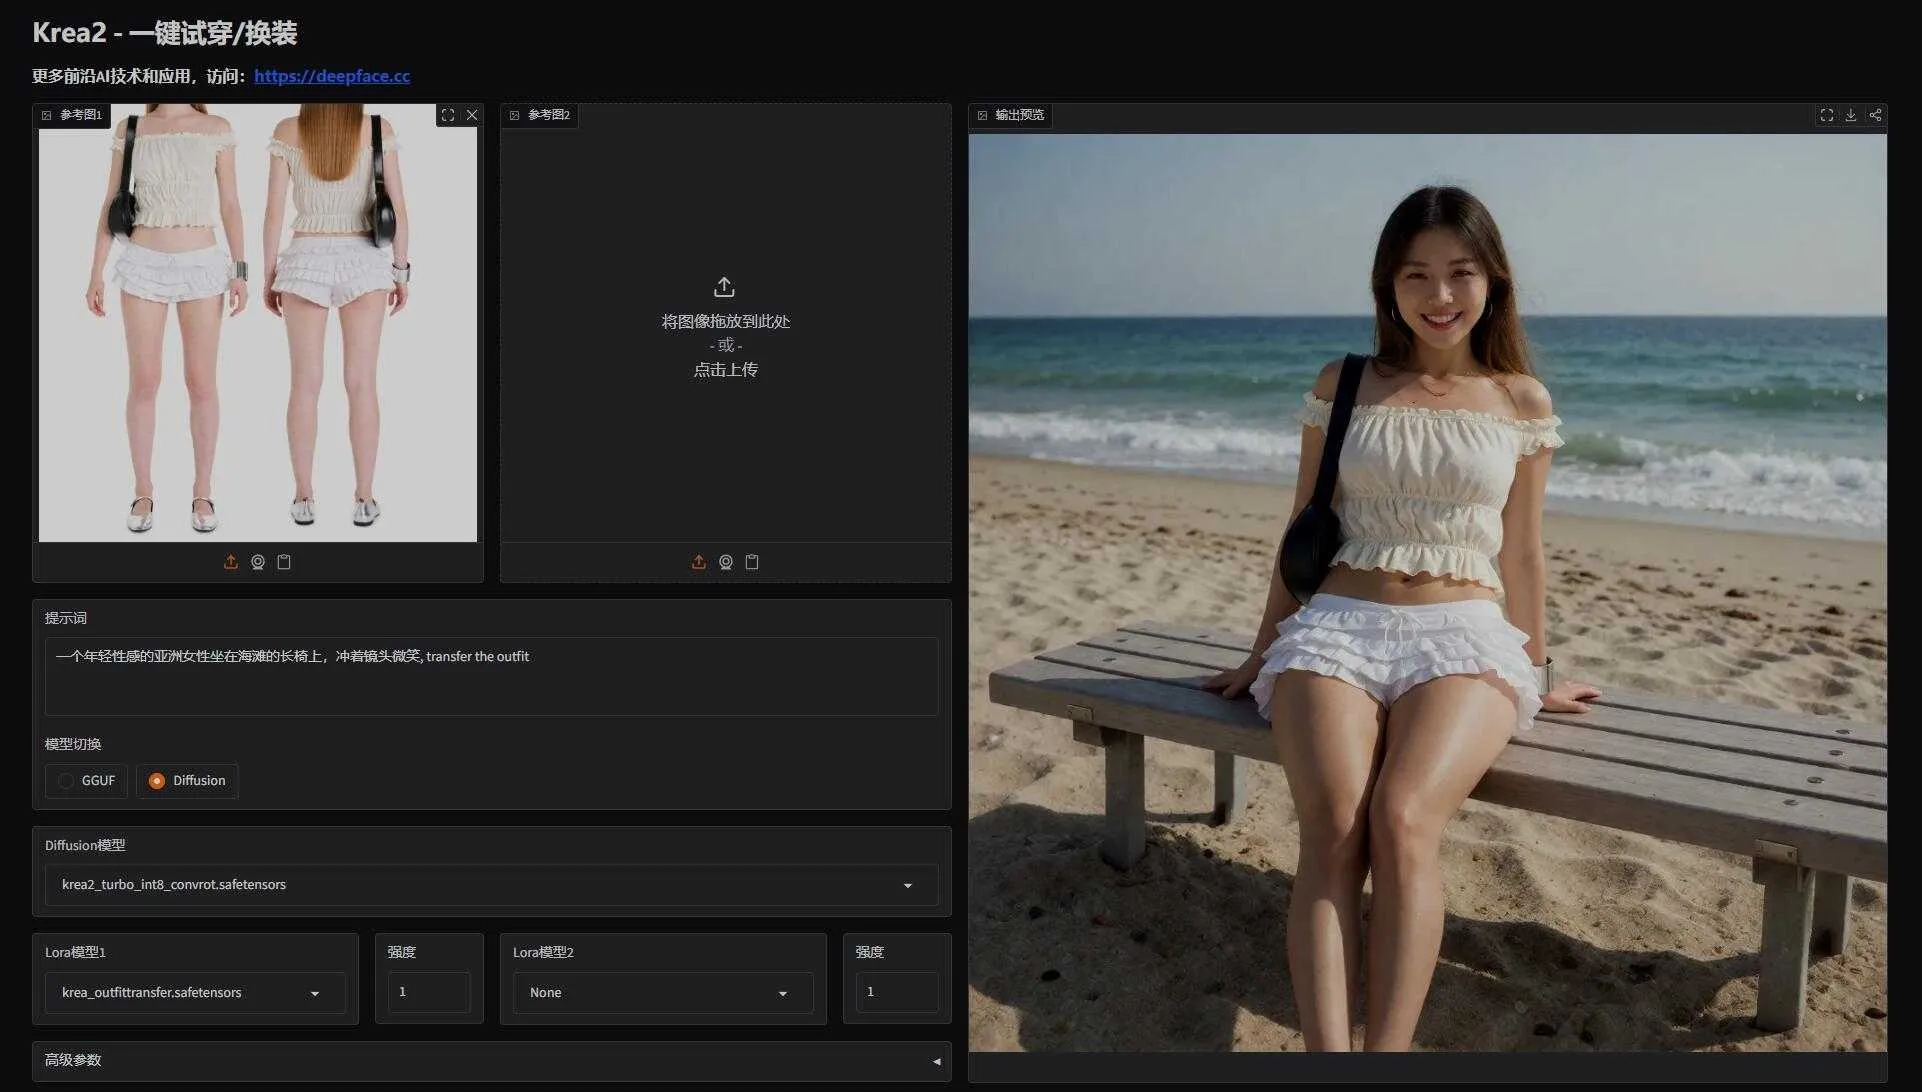The image size is (1922, 1092).
Task: View 参考图1 image fullscreen
Action: [x=448, y=115]
